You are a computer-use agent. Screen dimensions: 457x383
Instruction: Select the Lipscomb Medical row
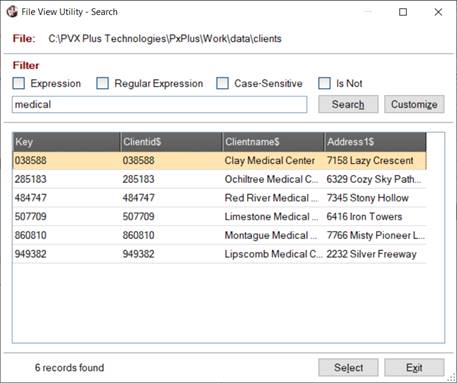coord(219,254)
